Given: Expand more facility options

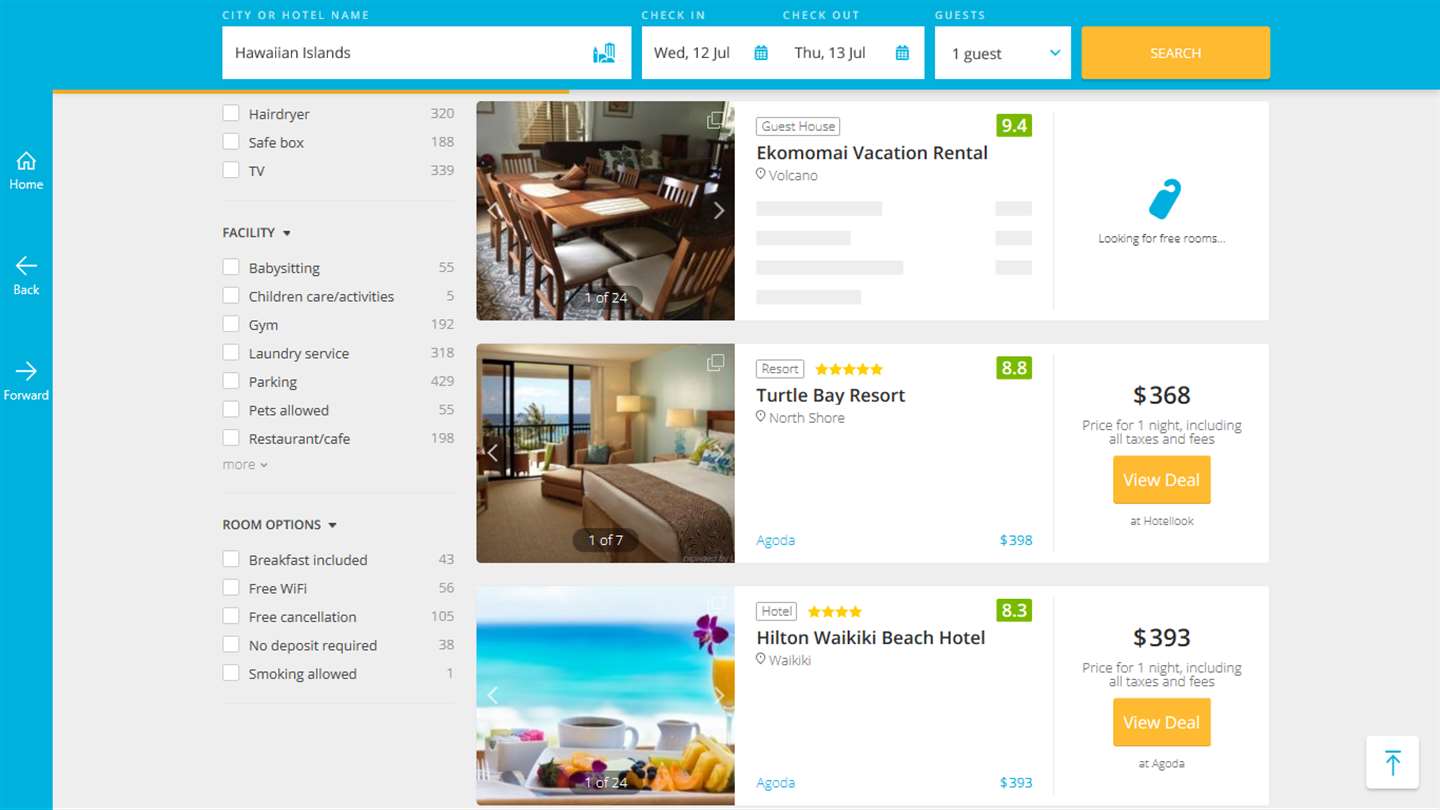Looking at the screenshot, I should (245, 465).
